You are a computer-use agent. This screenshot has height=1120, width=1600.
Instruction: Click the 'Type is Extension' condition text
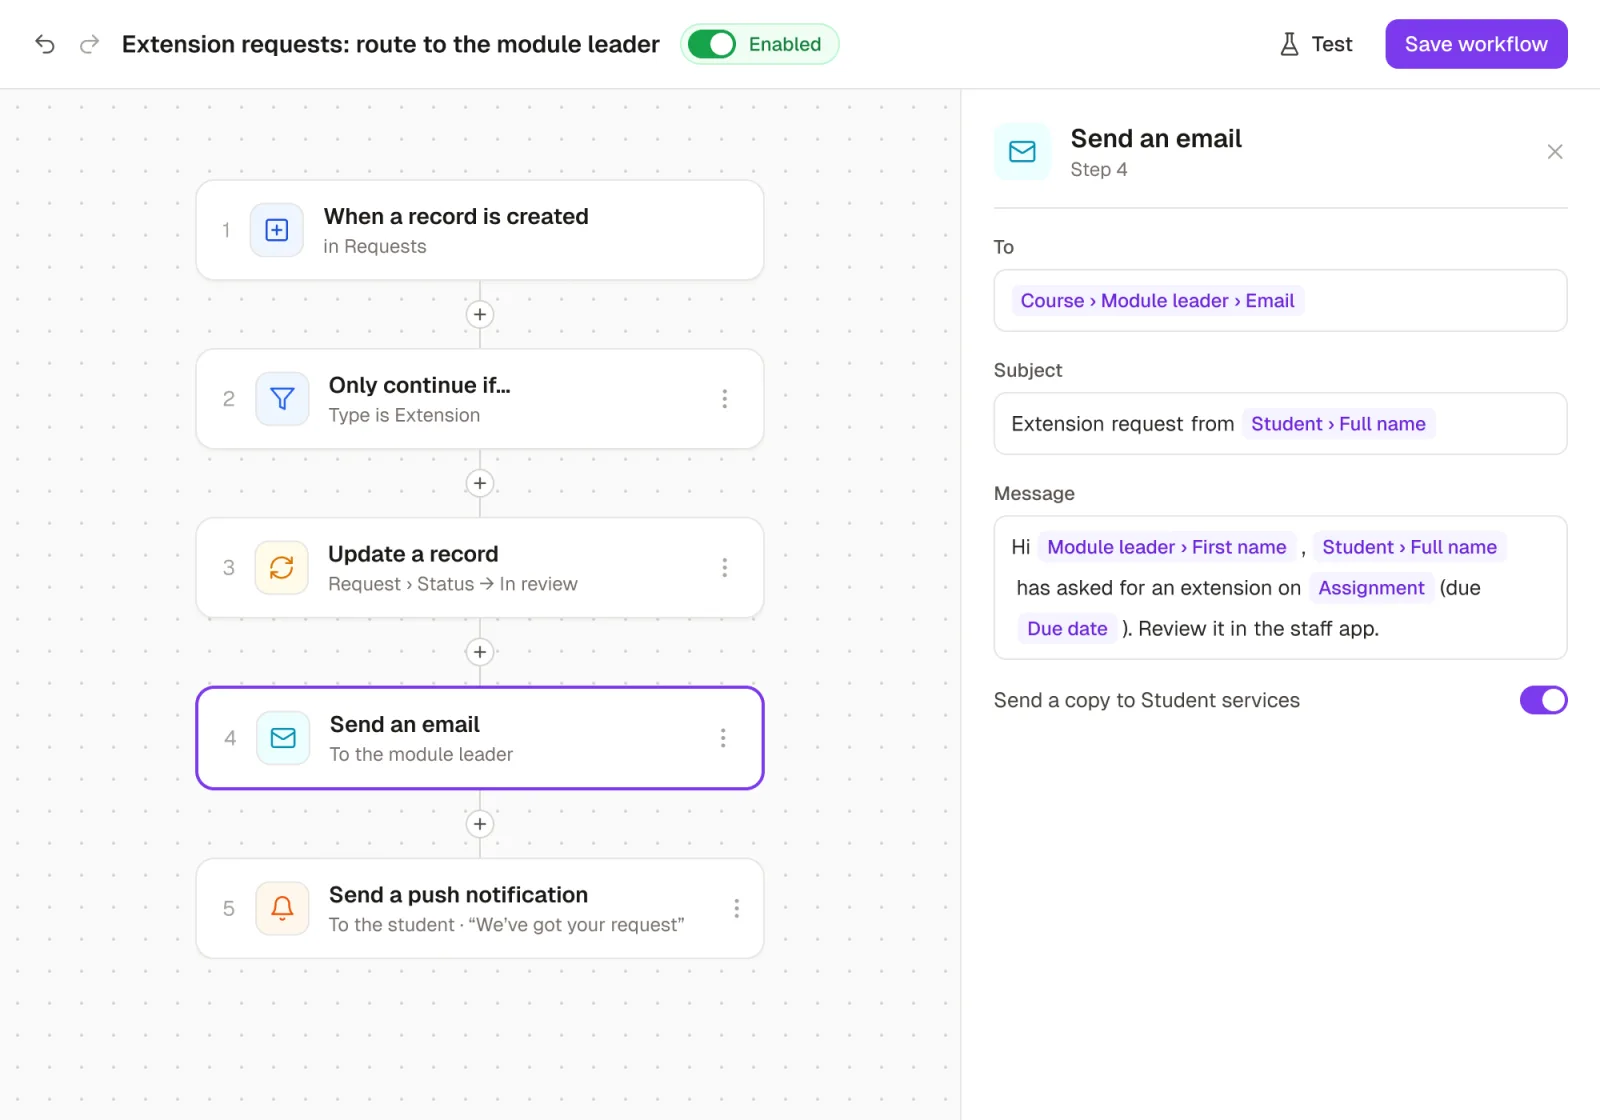(x=404, y=415)
